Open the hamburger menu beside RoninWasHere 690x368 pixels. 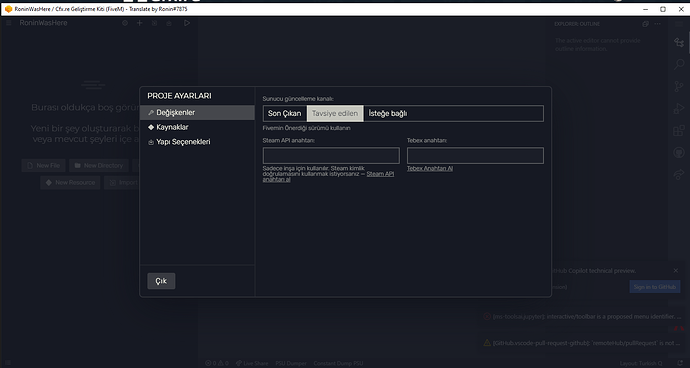click(x=8, y=23)
